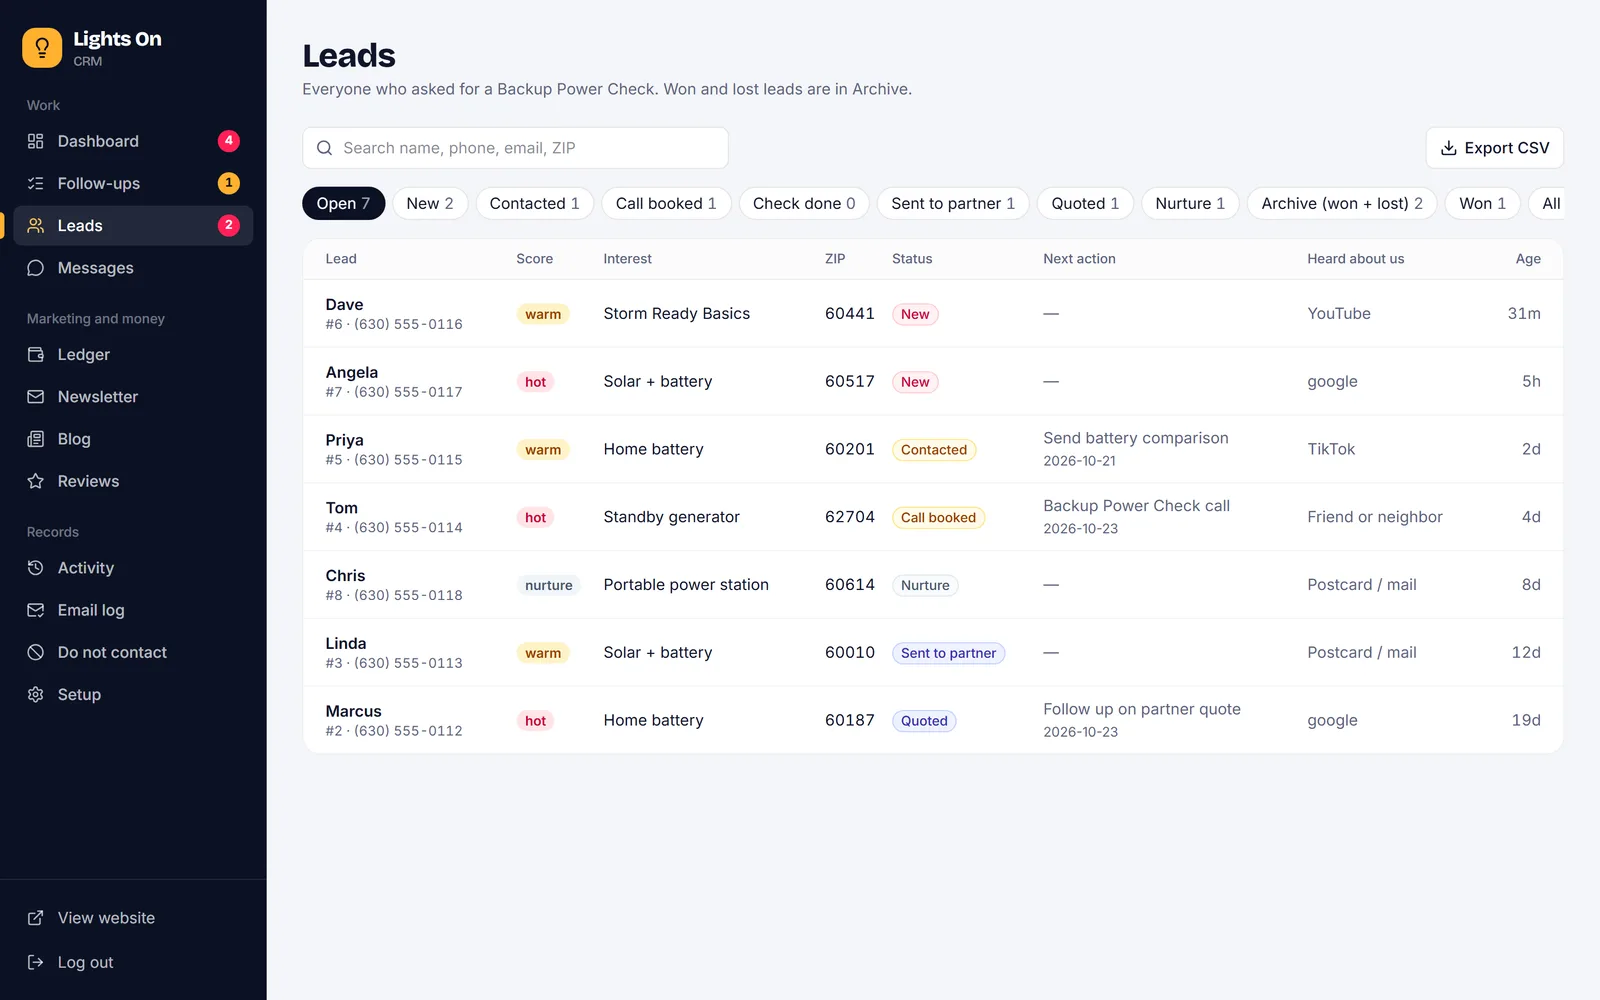The height and width of the screenshot is (1000, 1600).
Task: Open Dashboard via its grid icon
Action: click(36, 141)
